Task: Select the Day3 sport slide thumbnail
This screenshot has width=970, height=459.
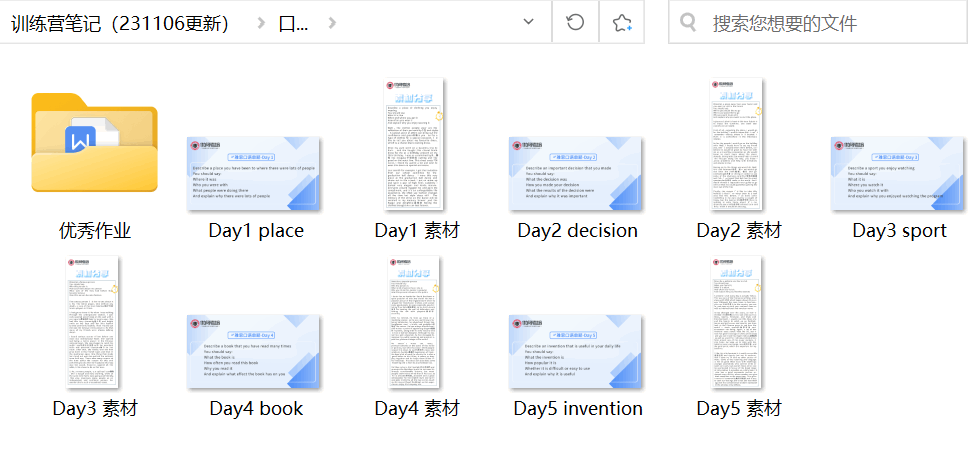Action: coord(898,173)
